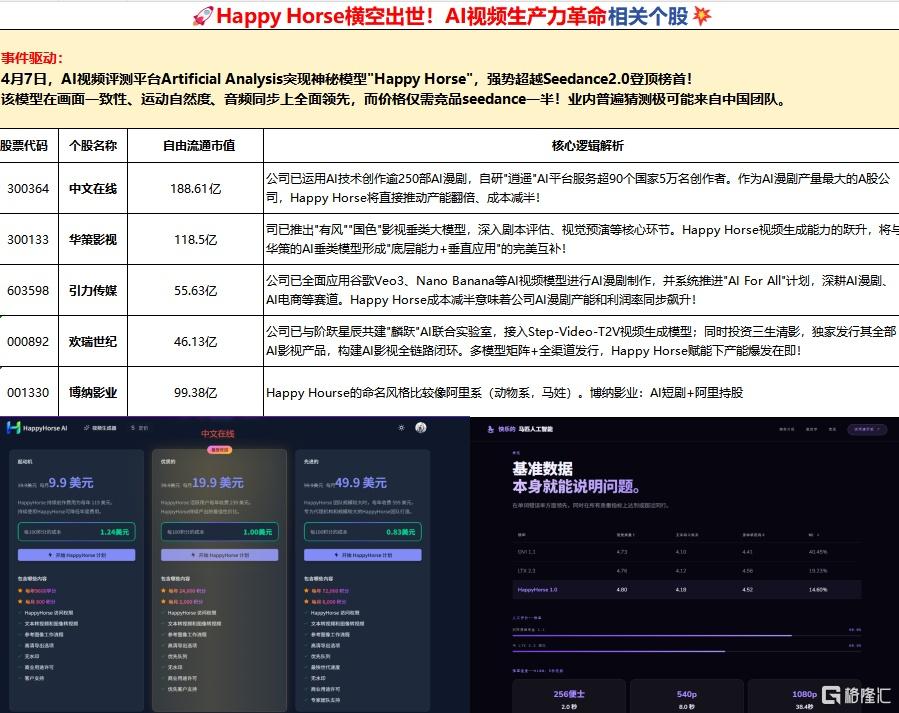Click the 49.9 美元 price text

pos(361,483)
